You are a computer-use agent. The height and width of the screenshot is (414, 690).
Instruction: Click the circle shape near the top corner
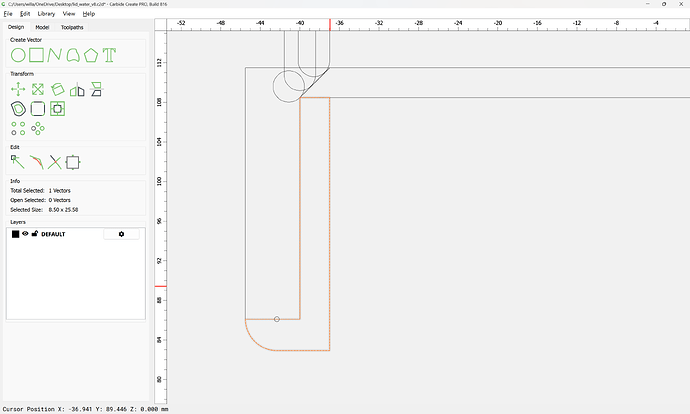289,86
